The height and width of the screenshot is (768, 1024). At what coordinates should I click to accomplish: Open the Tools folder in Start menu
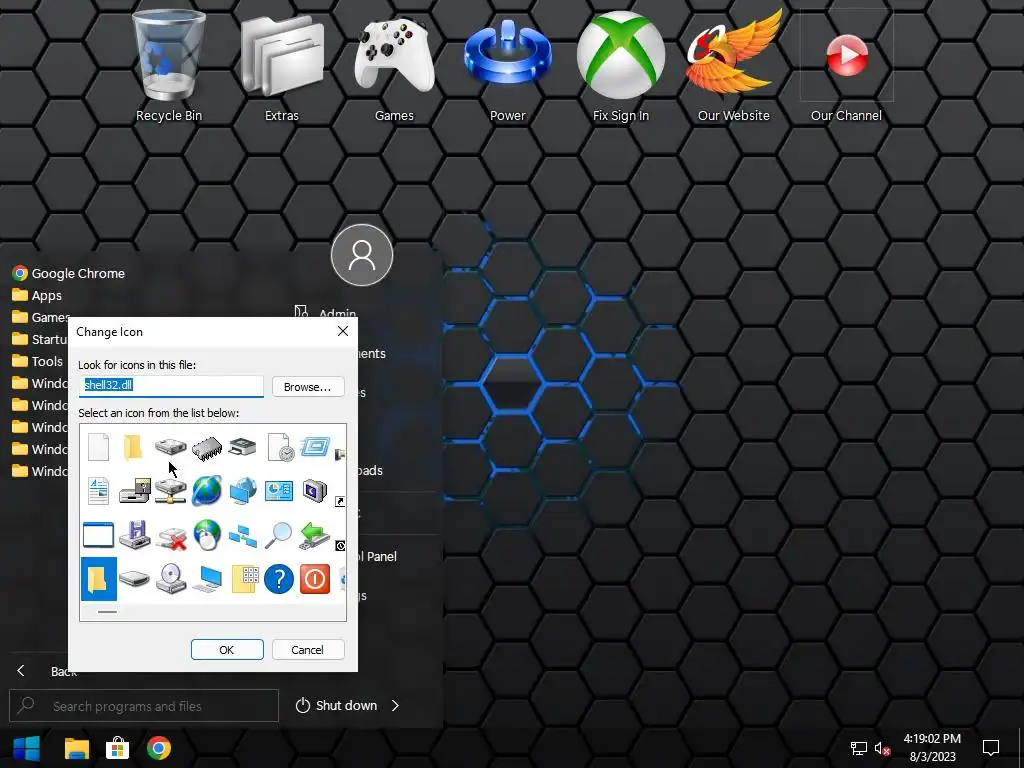coord(38,361)
